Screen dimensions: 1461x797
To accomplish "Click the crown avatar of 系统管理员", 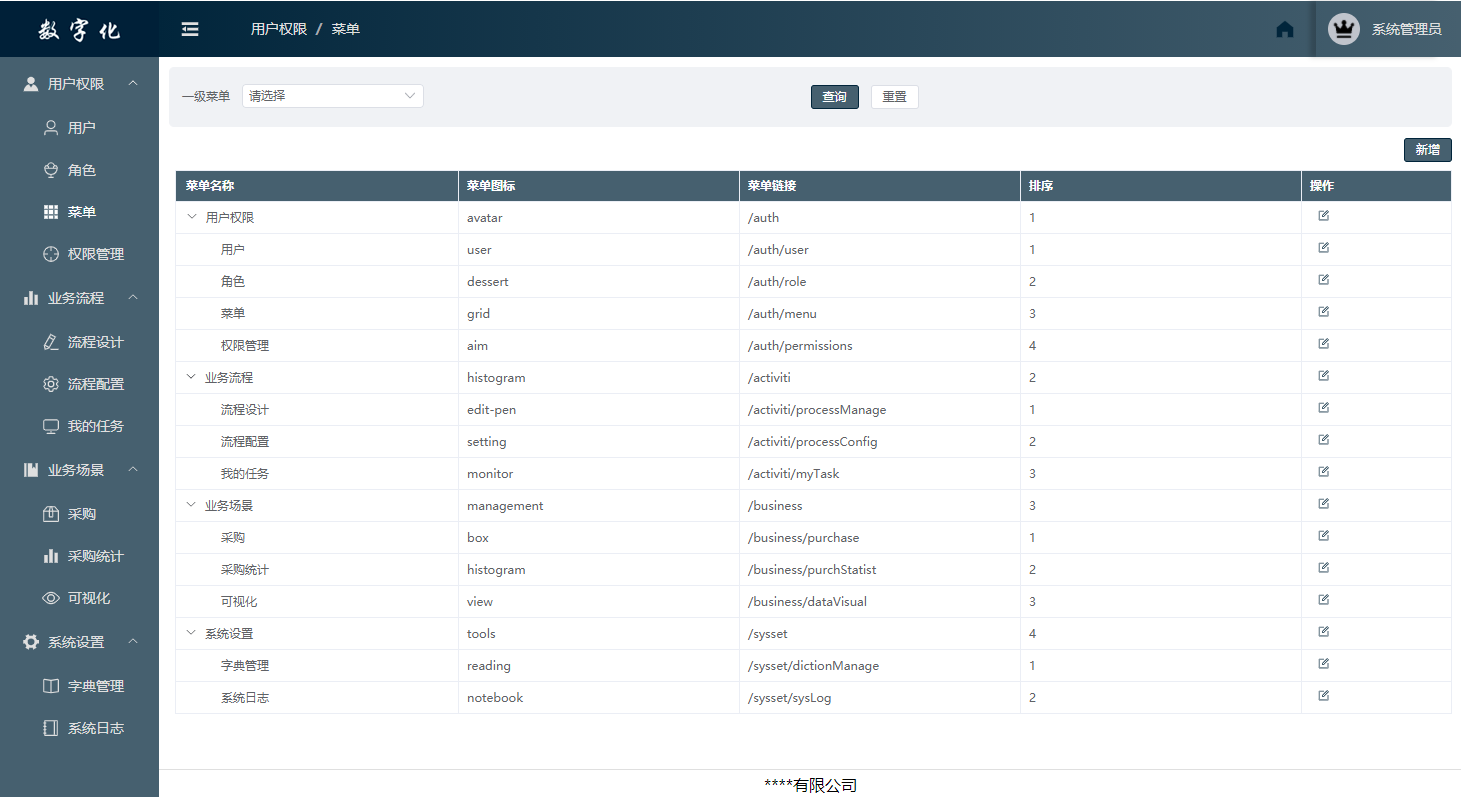I will pyautogui.click(x=1343, y=29).
